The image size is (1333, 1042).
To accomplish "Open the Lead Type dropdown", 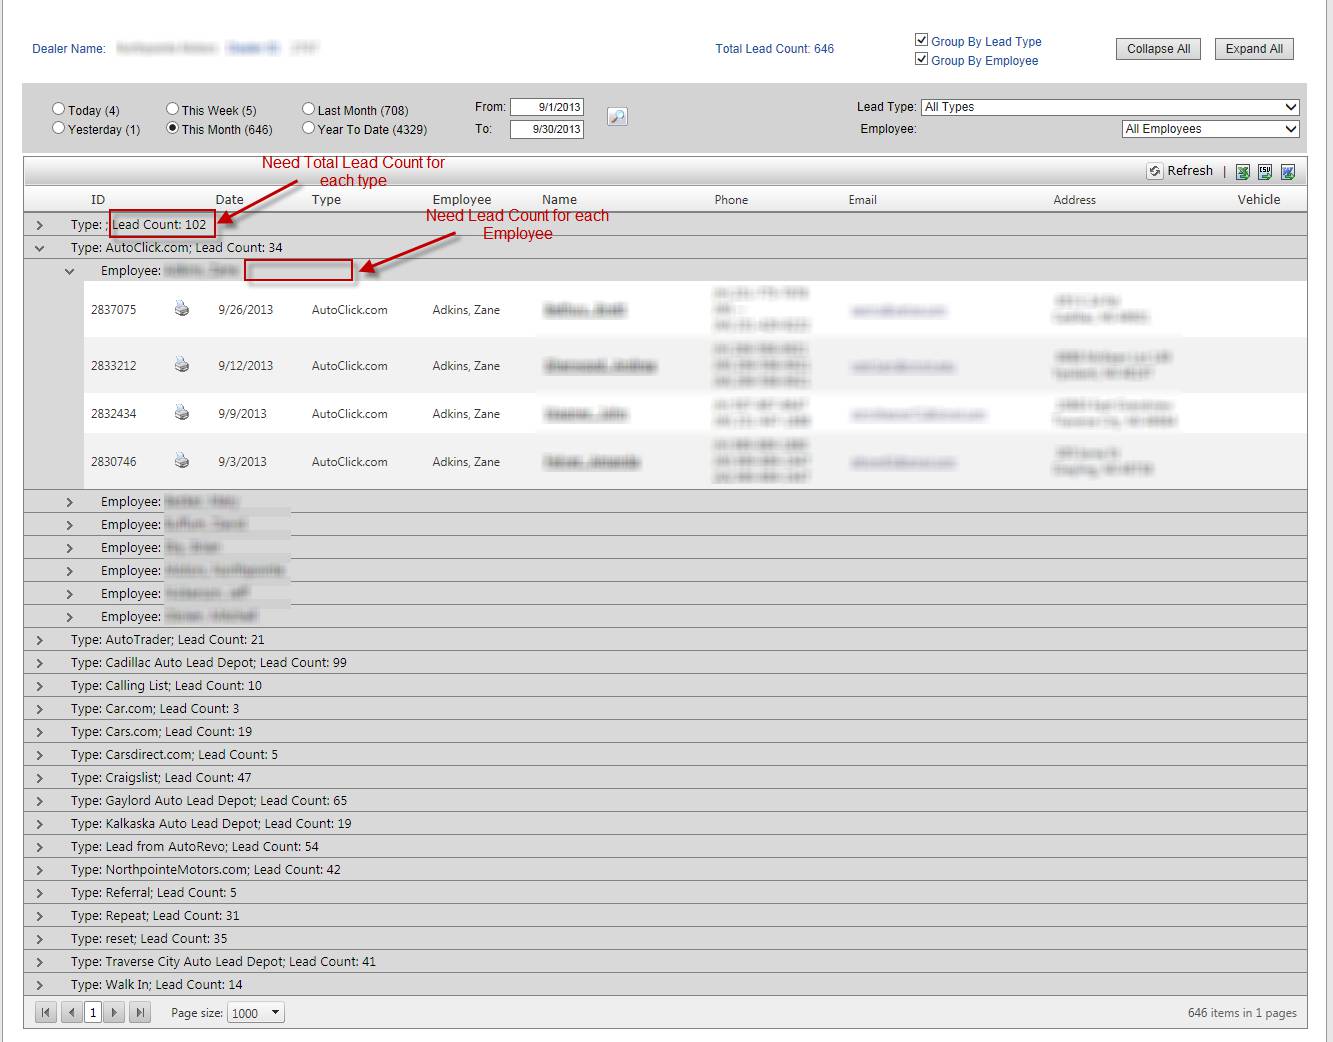I will pos(1110,107).
